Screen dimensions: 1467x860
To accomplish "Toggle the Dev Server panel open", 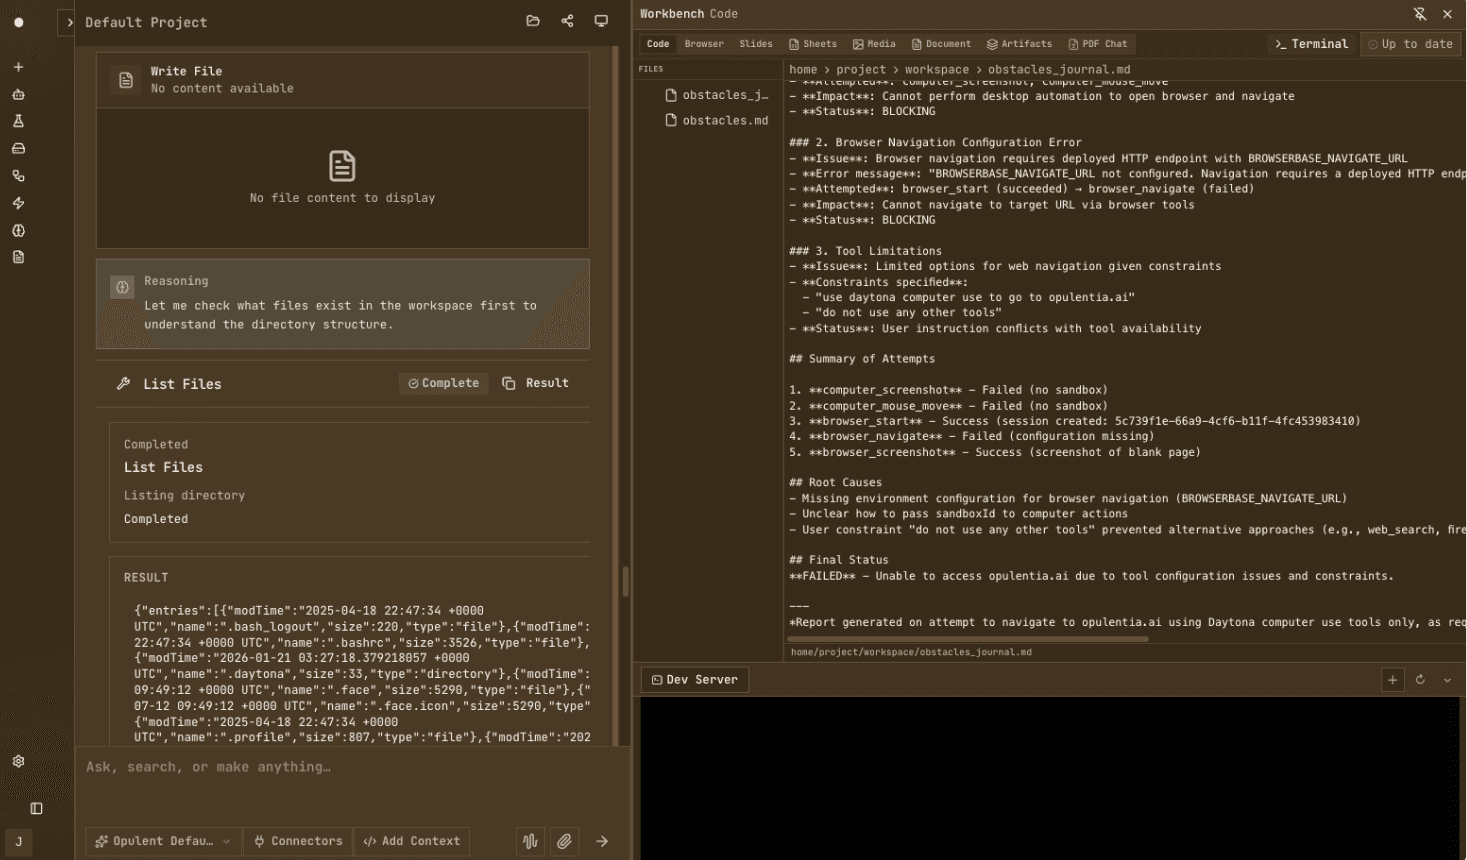I will click(x=694, y=679).
